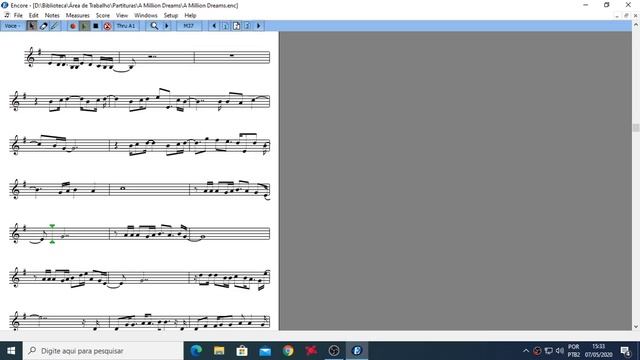Screen dimensions: 640x360
Task: Open the Notes menu
Action: [x=52, y=15]
